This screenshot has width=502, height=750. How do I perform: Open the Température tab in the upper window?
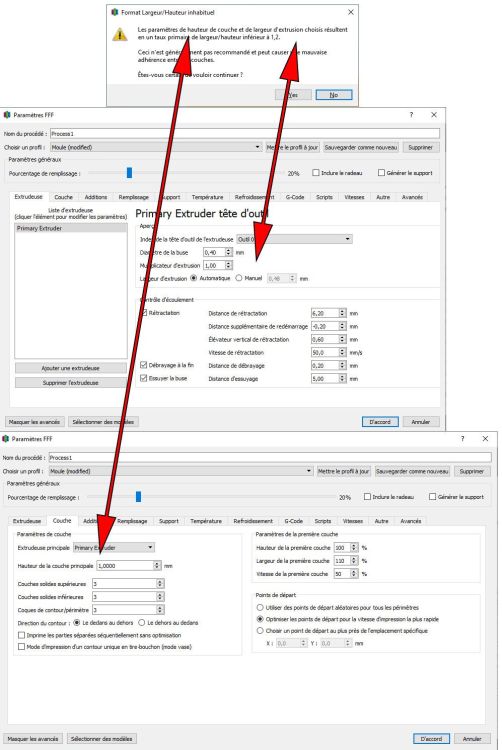207,197
